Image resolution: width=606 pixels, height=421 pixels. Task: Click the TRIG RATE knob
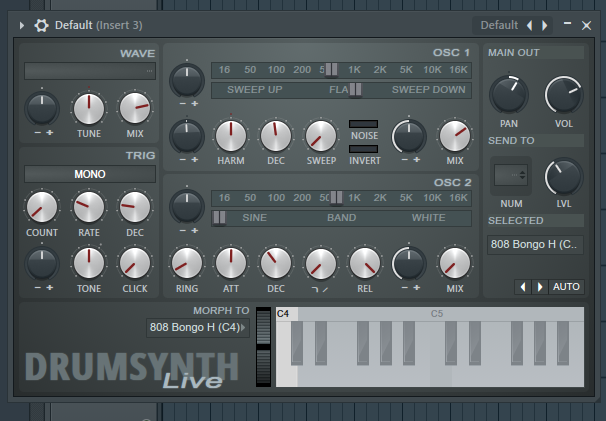click(x=89, y=207)
